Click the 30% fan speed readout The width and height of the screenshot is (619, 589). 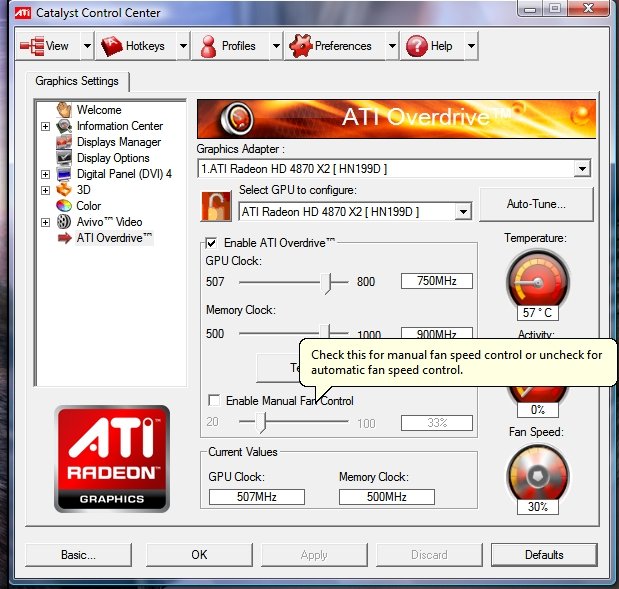tap(537, 506)
